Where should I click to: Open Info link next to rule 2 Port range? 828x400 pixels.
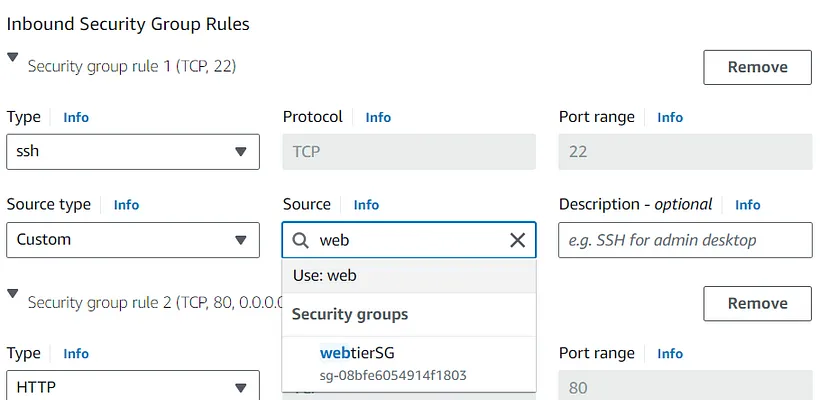pyautogui.click(x=670, y=353)
